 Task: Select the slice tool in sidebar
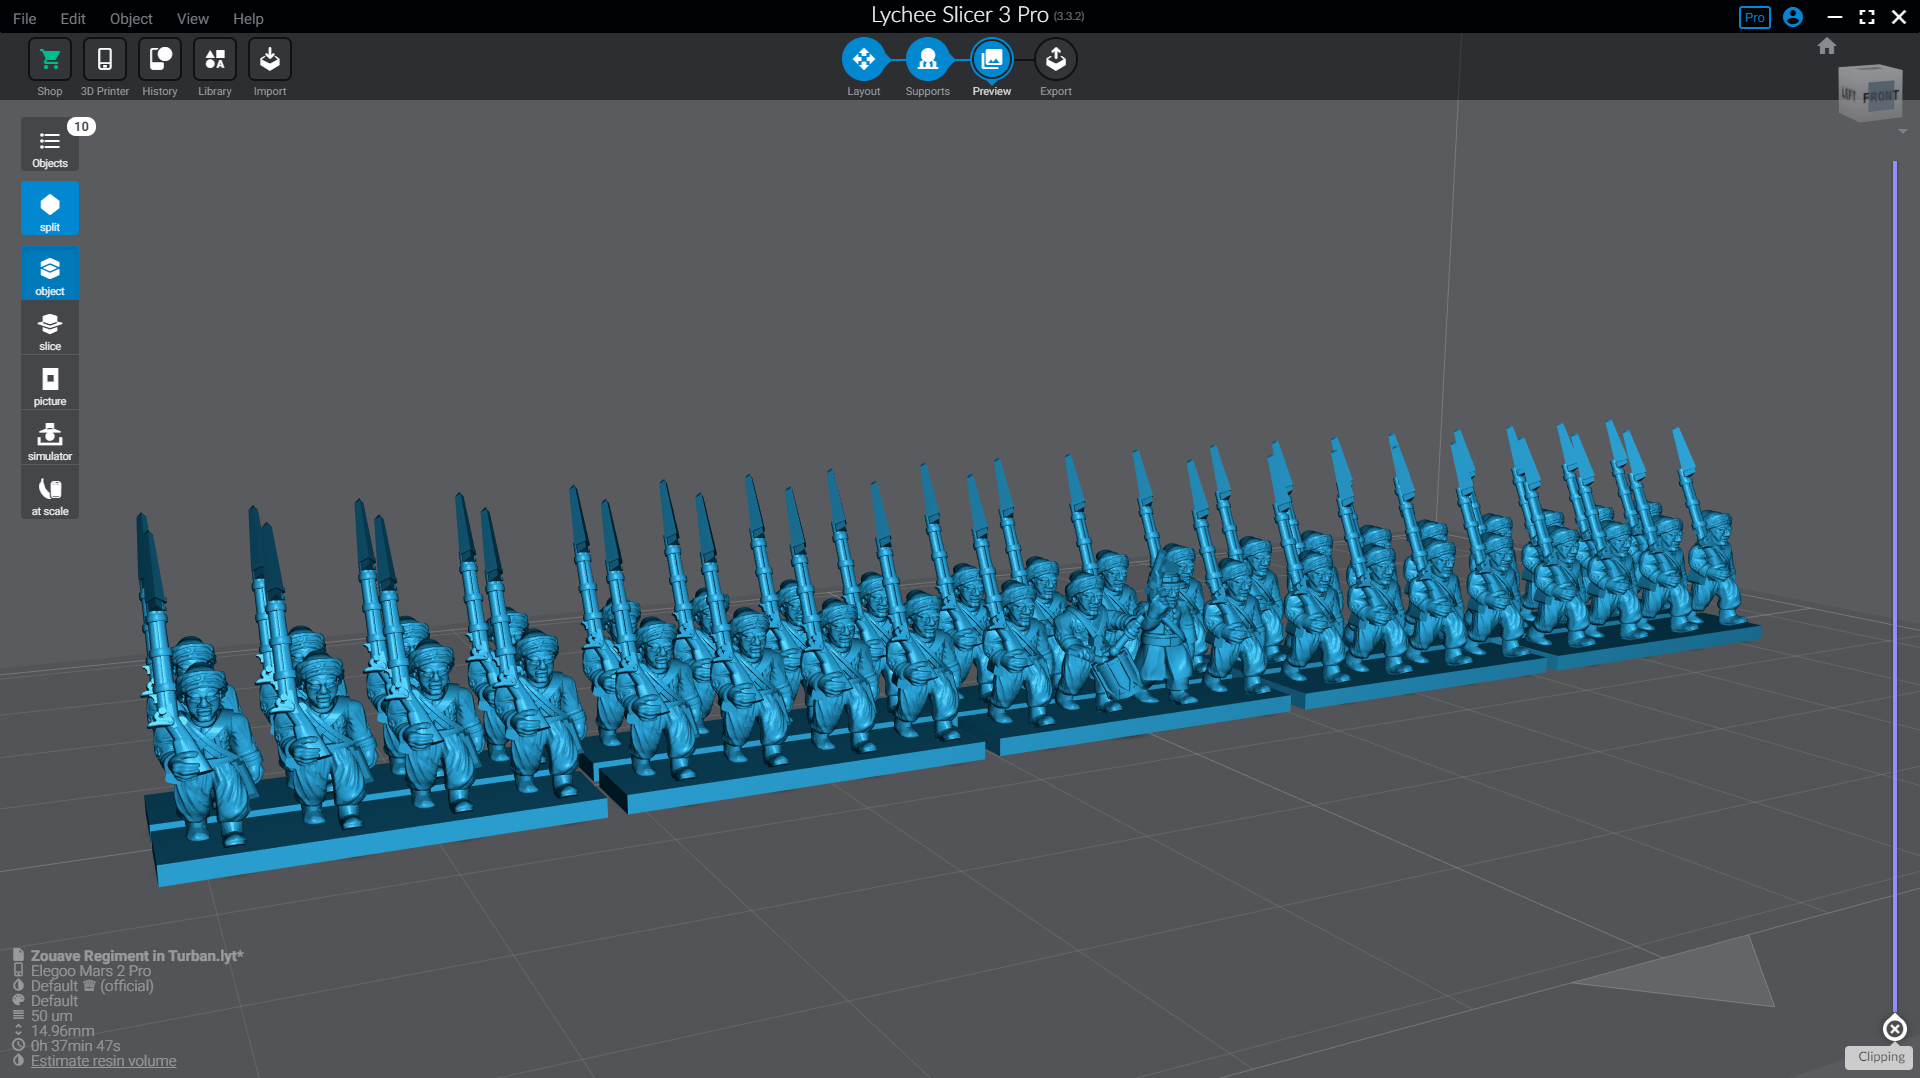point(49,328)
